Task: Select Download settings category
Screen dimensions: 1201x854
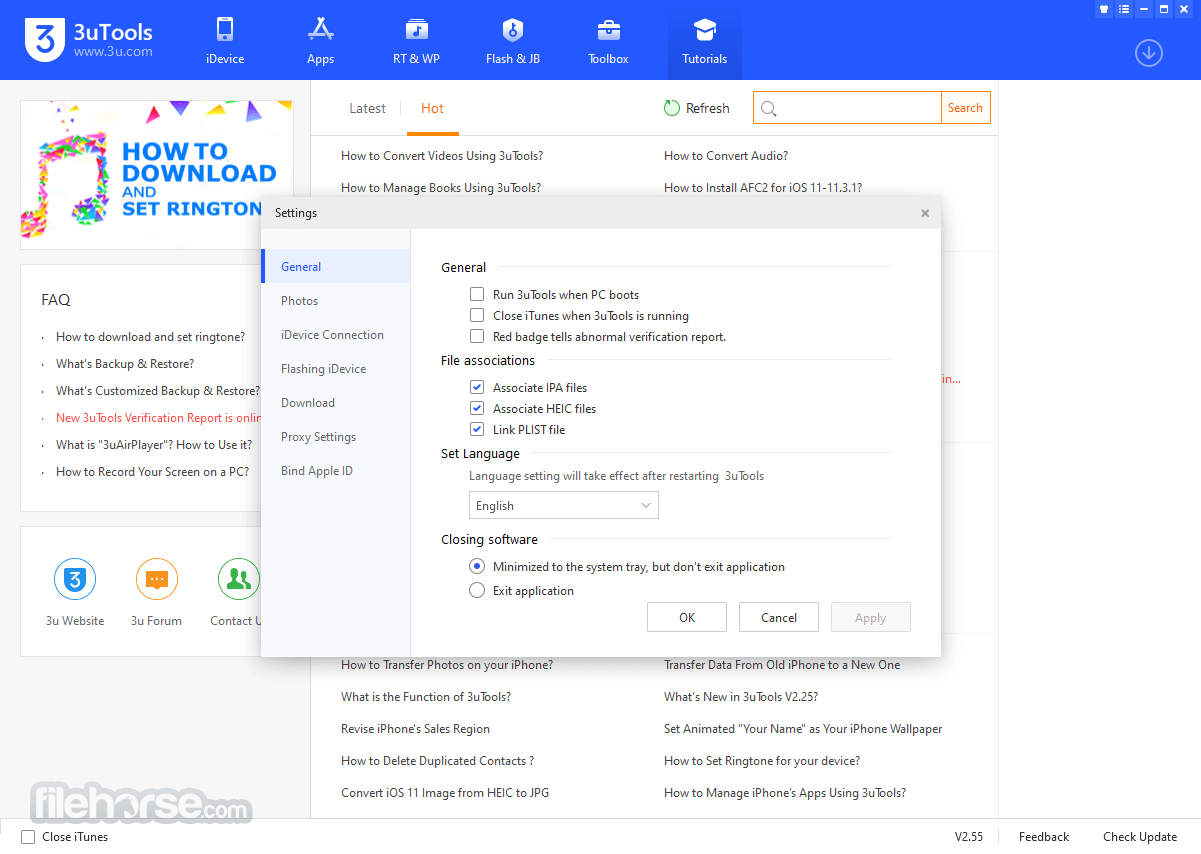Action: 336,403
